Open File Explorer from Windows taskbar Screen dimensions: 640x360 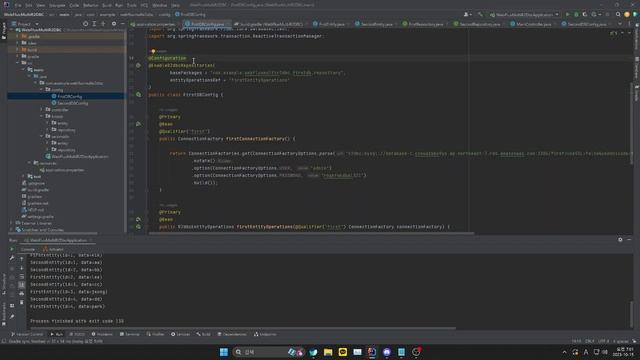point(328,352)
